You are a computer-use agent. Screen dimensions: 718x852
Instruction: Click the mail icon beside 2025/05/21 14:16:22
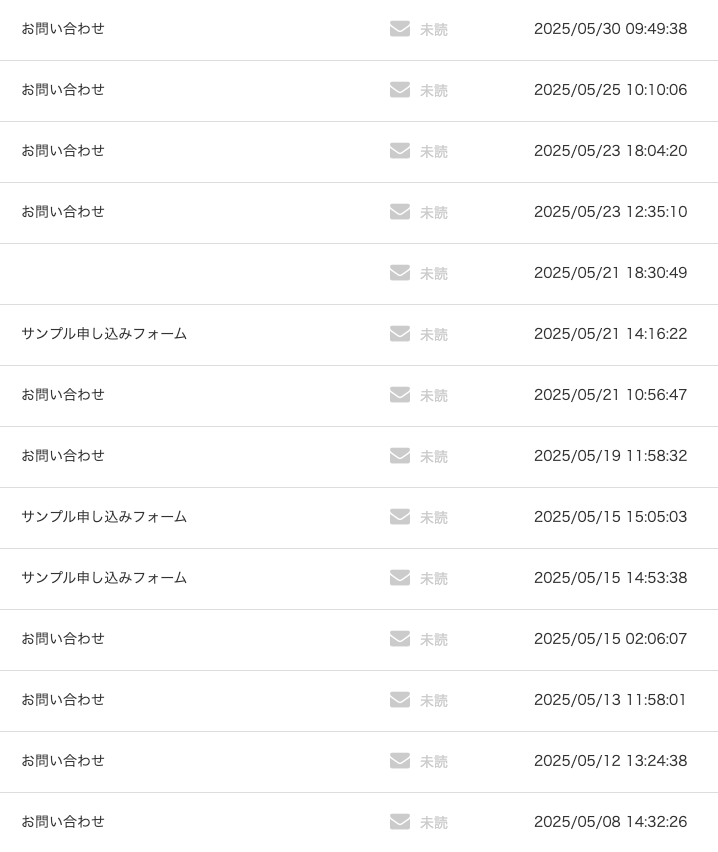click(x=400, y=334)
